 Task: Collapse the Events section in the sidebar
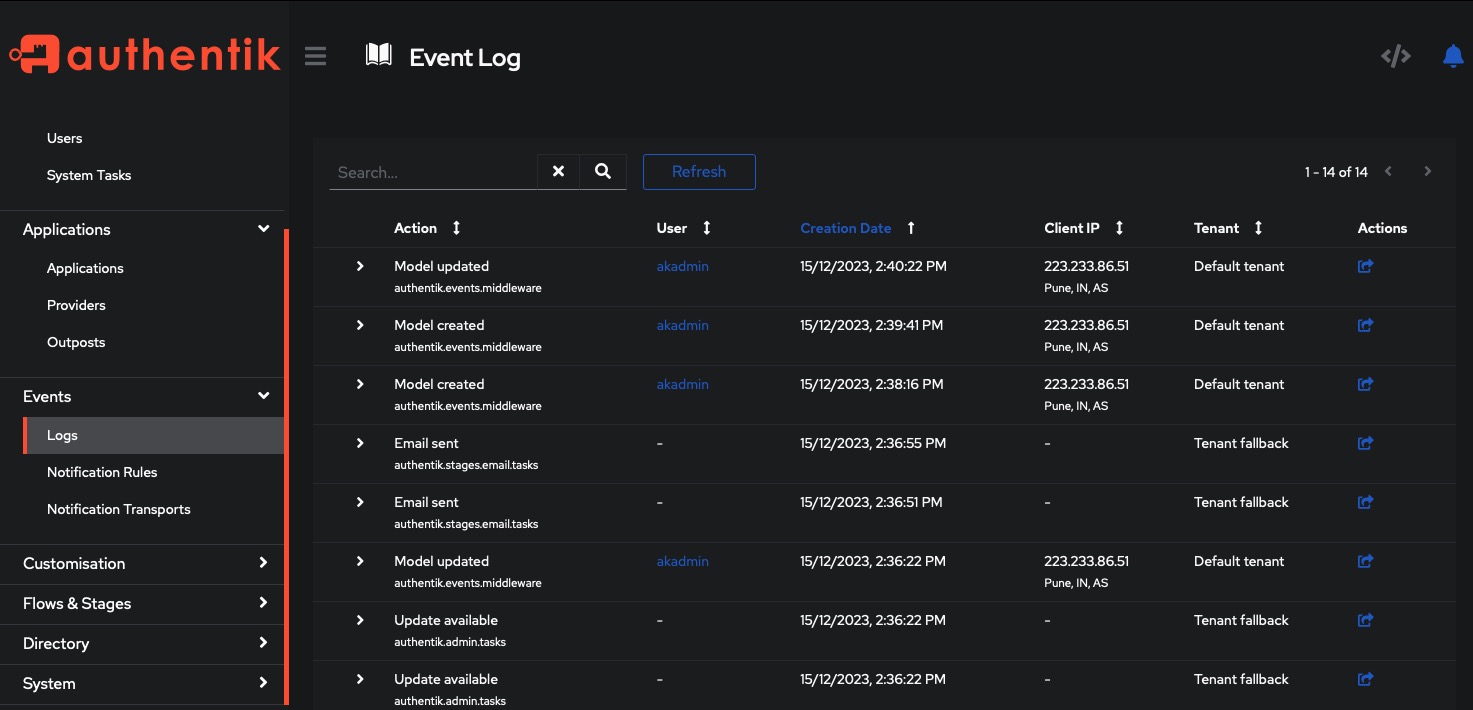(x=263, y=396)
